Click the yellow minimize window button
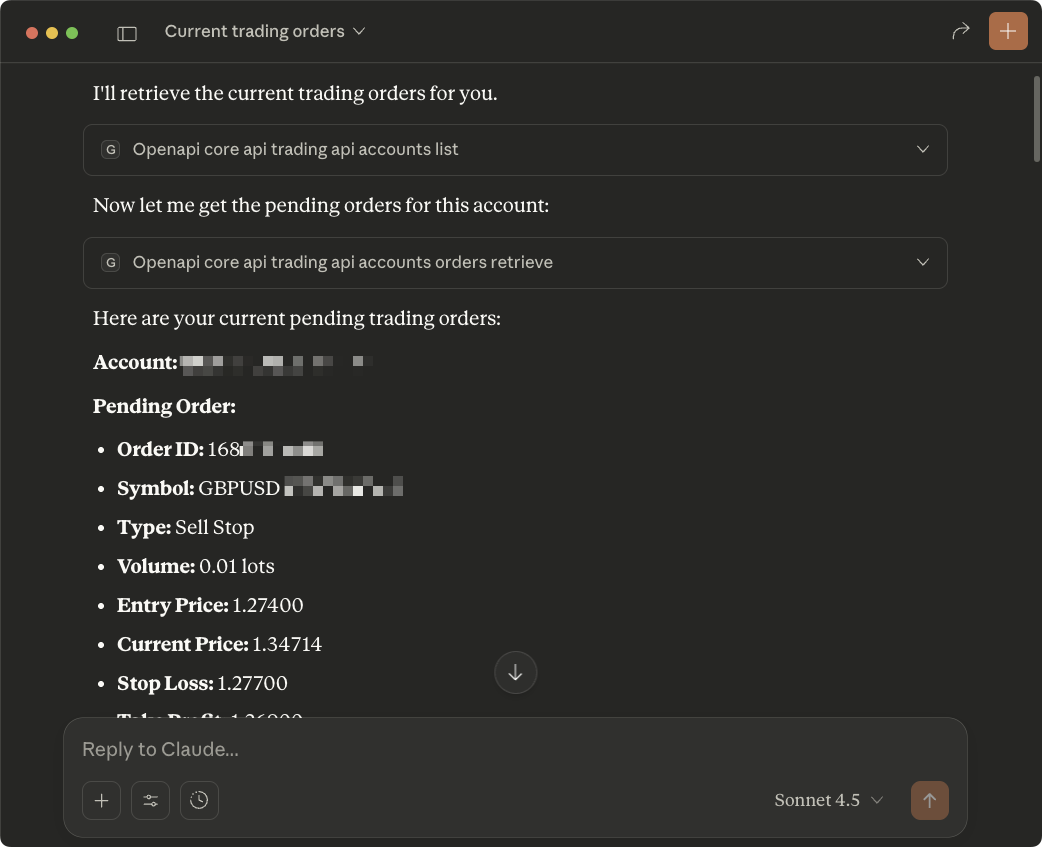1042x847 pixels. [52, 33]
